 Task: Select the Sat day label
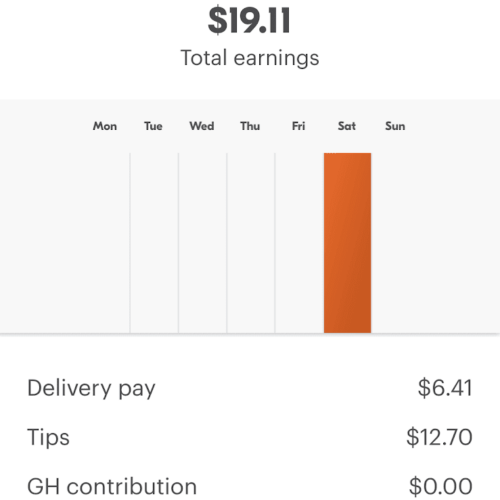(x=347, y=126)
